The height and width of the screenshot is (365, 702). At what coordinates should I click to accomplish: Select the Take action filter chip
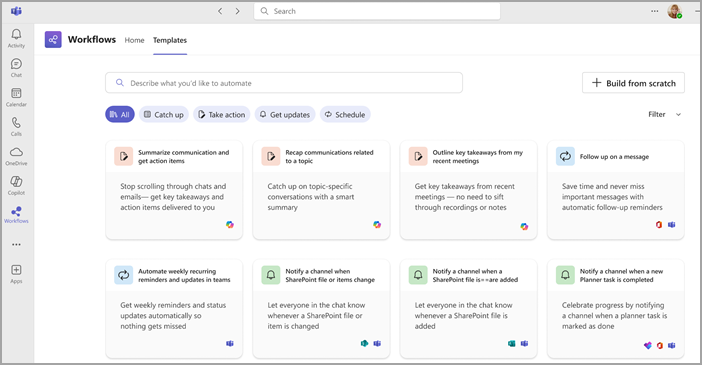pos(222,115)
